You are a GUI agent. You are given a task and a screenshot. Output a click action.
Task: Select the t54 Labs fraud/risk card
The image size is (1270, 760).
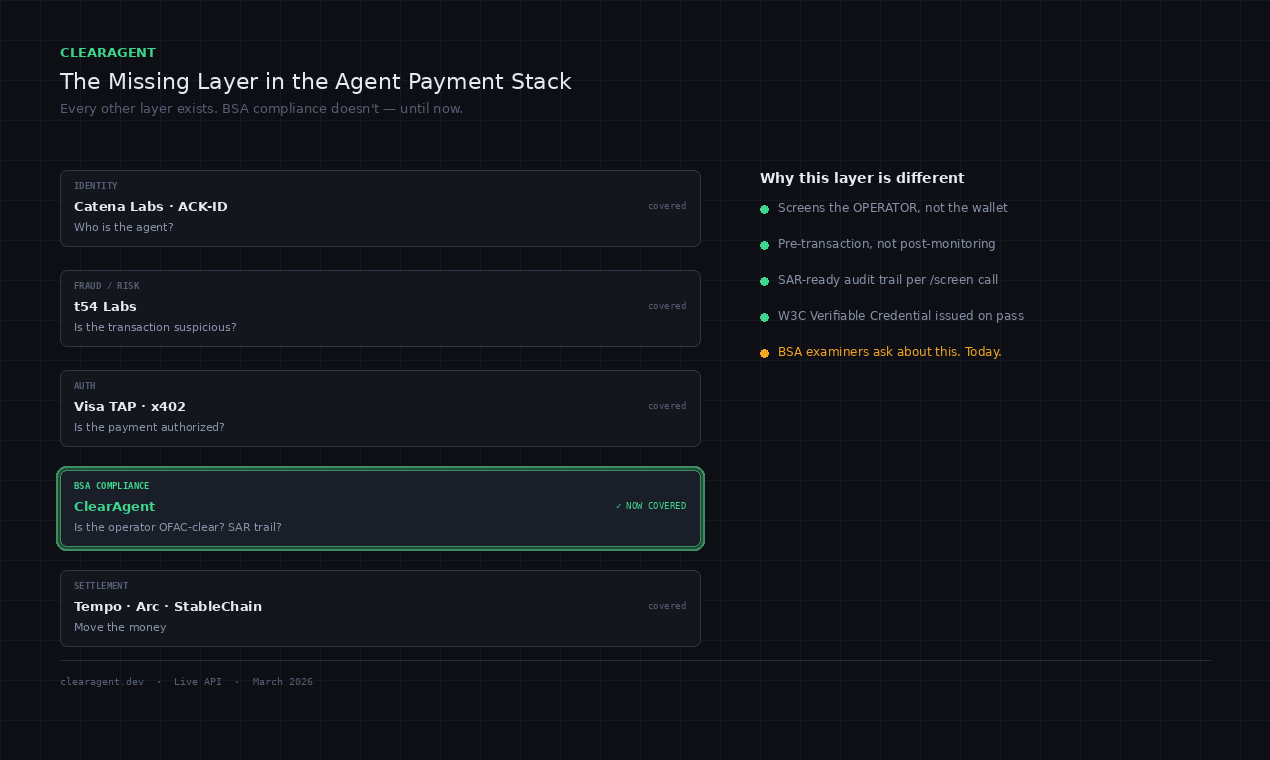[x=380, y=308]
